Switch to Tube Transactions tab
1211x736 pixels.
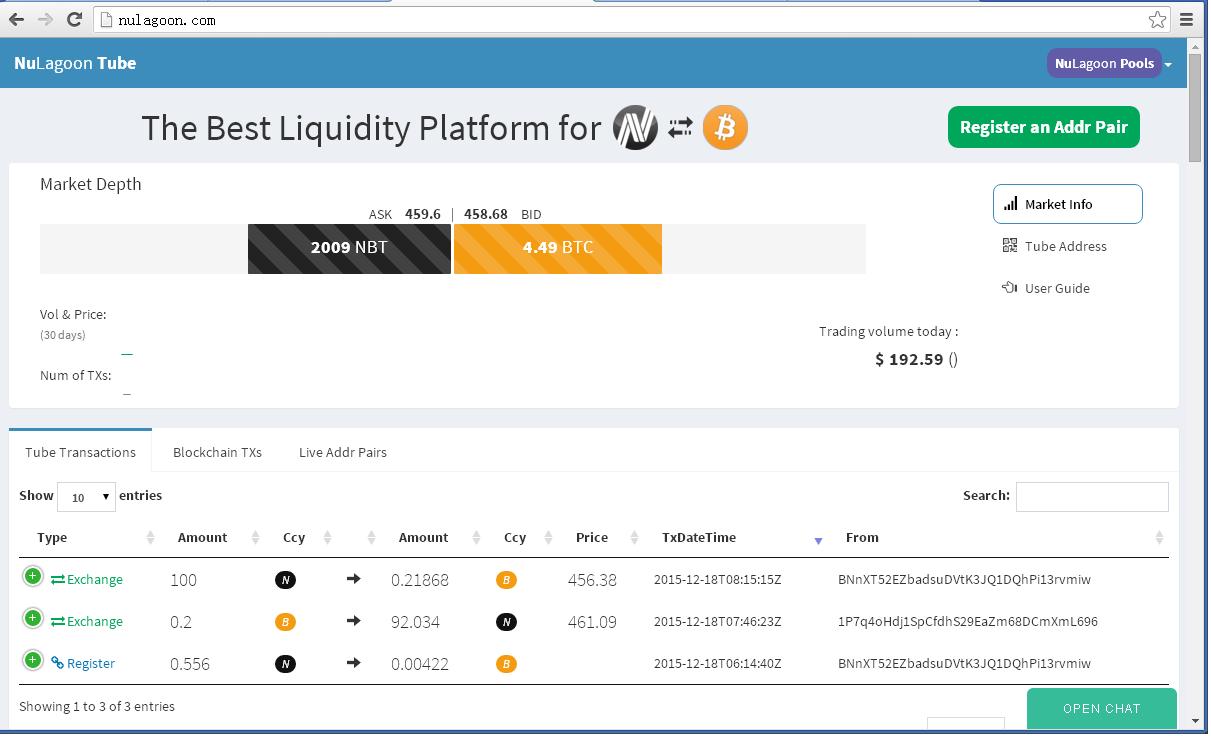80,452
